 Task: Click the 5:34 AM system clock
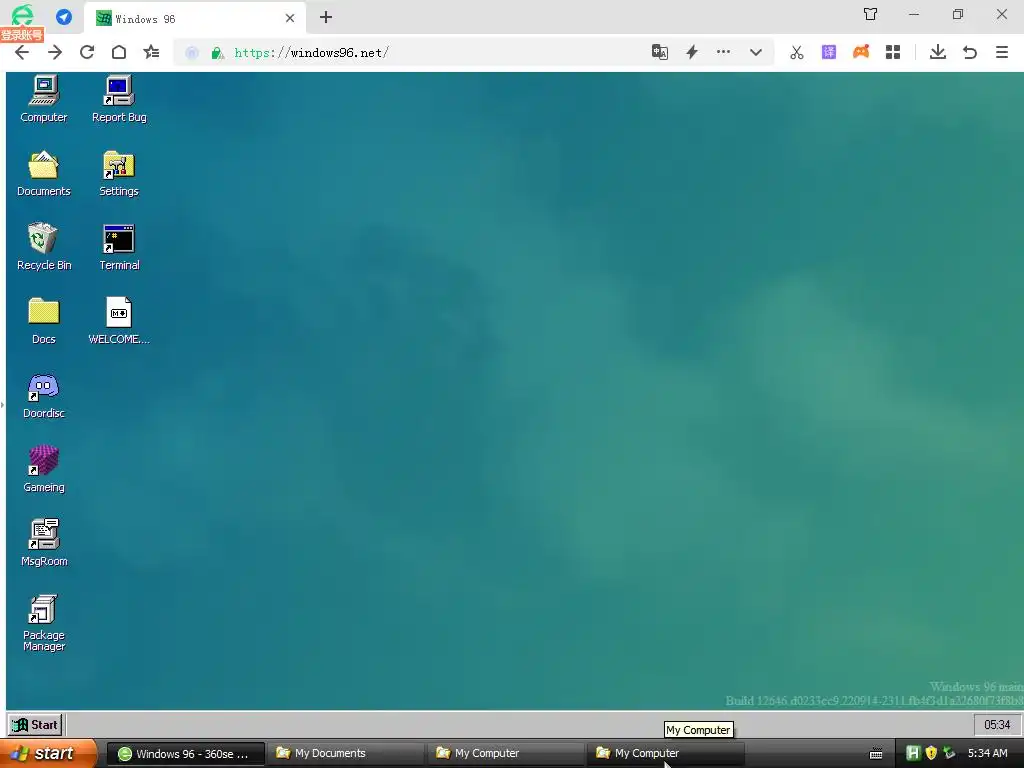pos(987,753)
